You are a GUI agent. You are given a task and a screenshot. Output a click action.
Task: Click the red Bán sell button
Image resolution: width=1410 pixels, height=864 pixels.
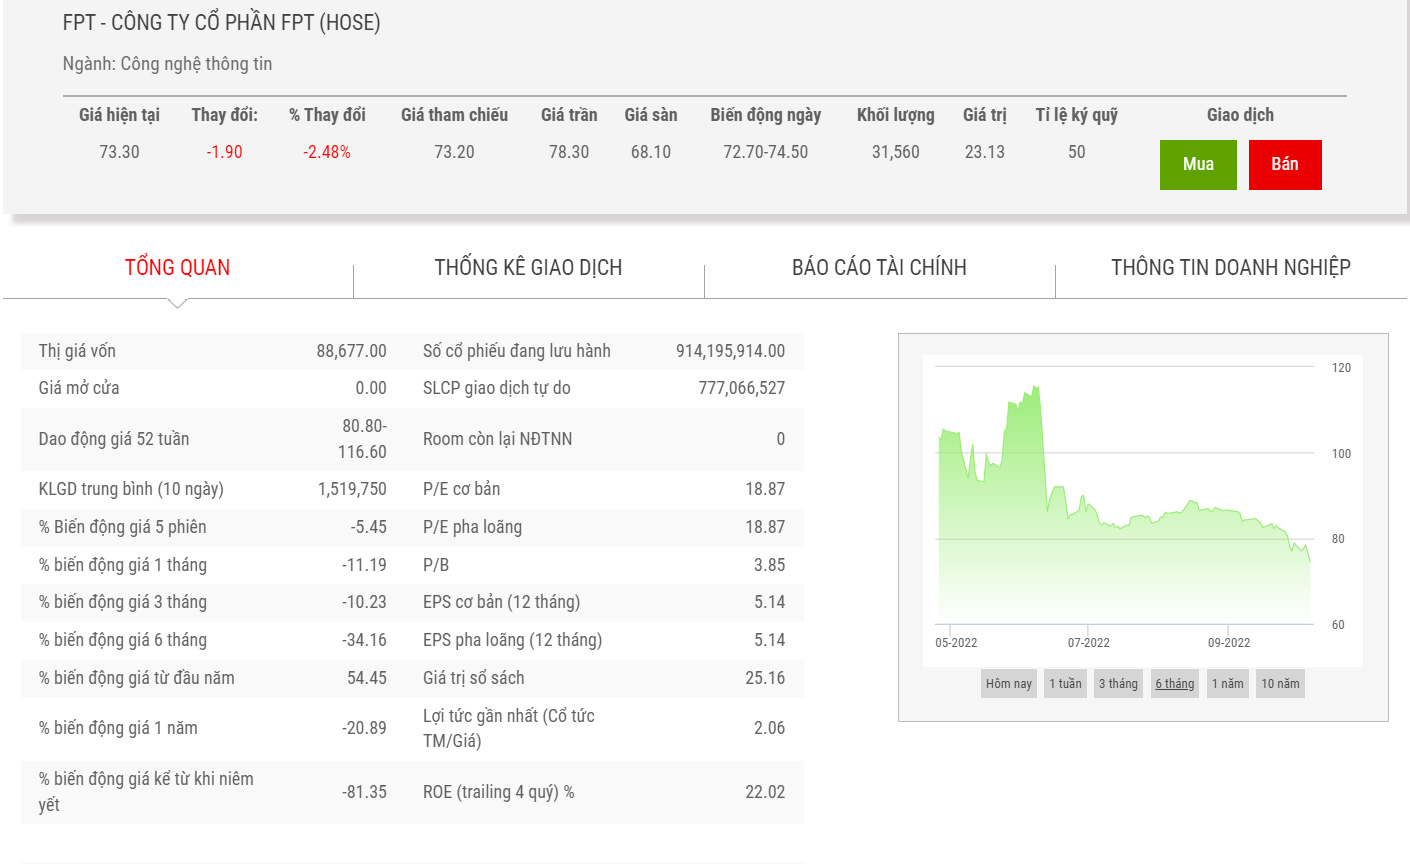point(1285,165)
